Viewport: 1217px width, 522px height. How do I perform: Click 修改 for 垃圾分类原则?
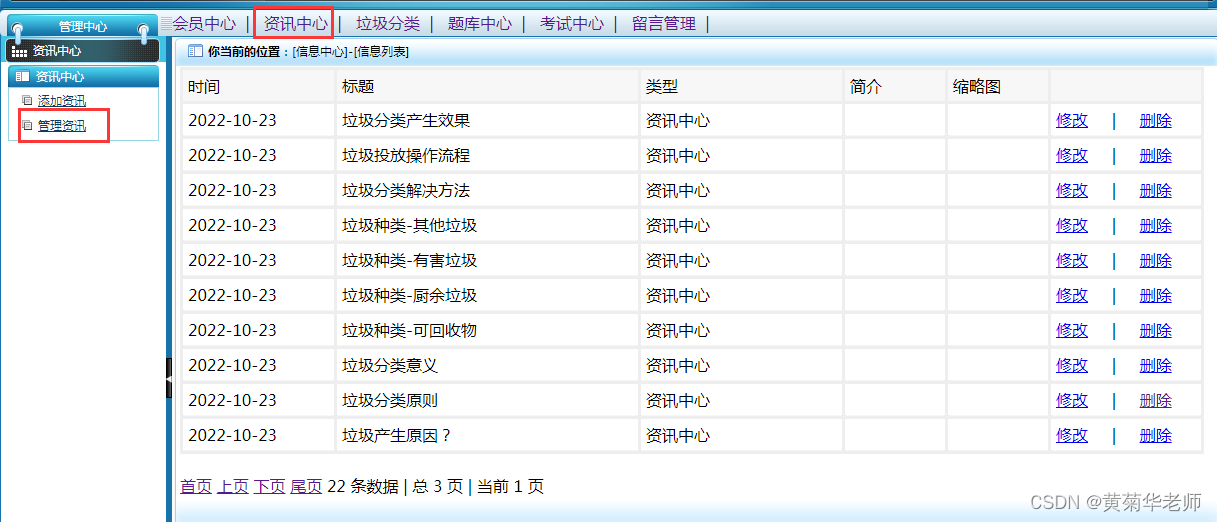(x=1072, y=400)
